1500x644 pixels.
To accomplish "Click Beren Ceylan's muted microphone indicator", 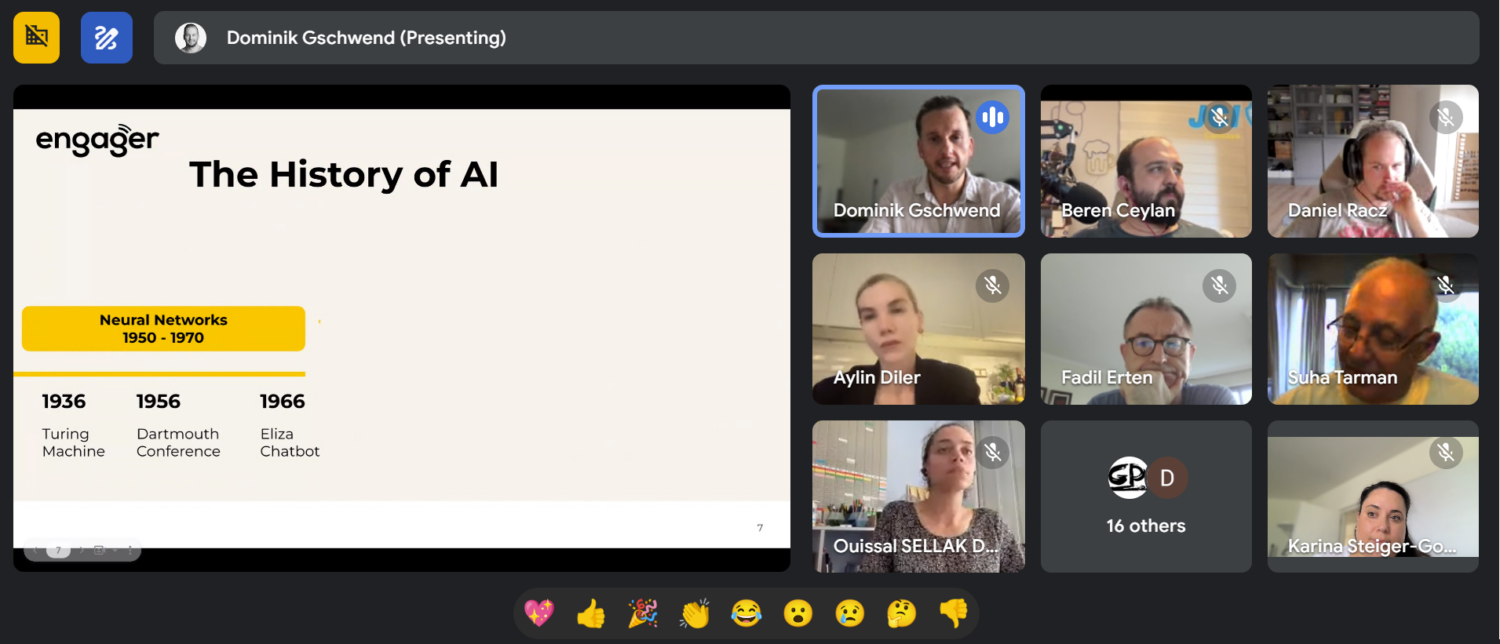I will click(x=1219, y=117).
